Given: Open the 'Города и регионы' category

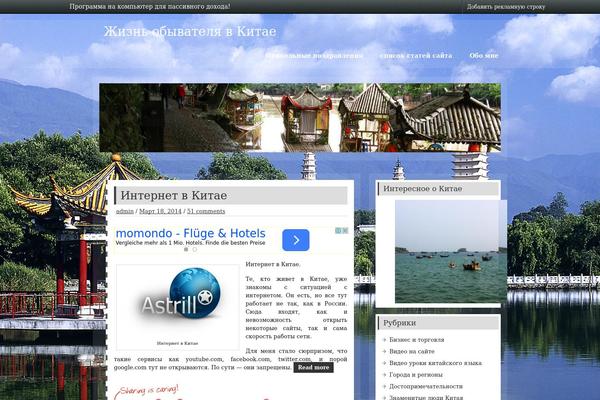Looking at the screenshot, I should [416, 375].
